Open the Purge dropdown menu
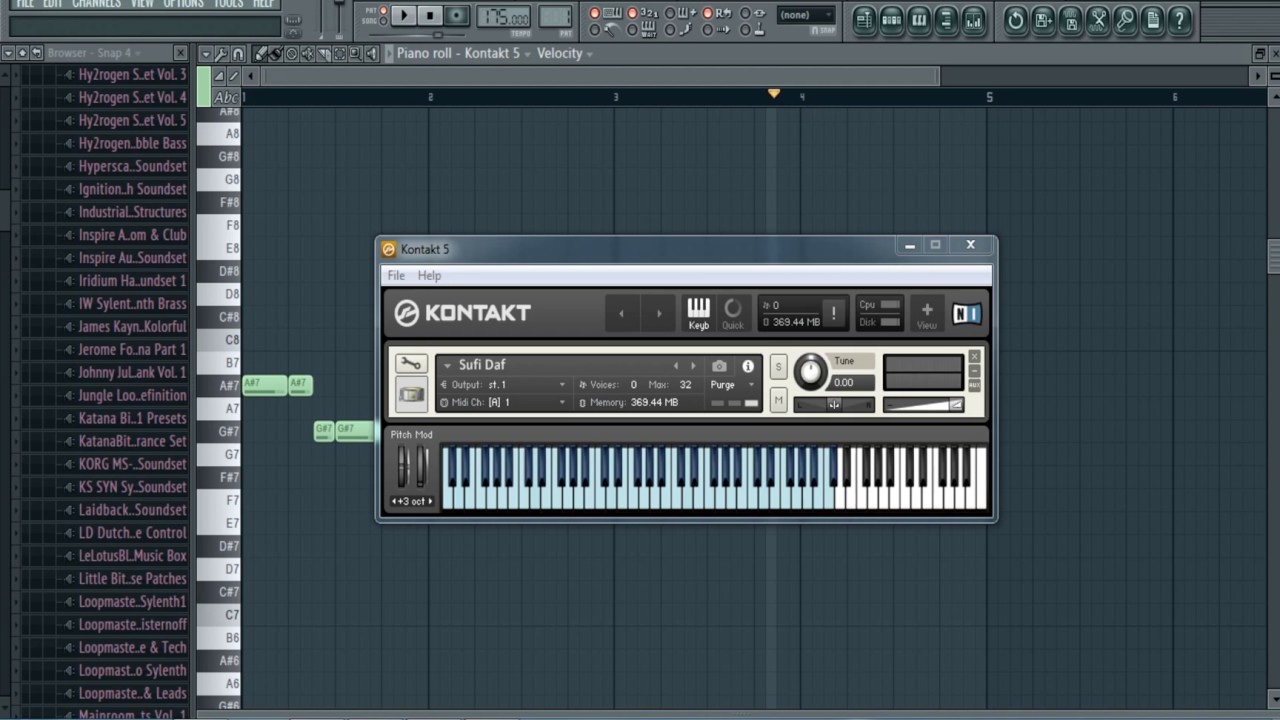This screenshot has height=720, width=1280. [732, 384]
